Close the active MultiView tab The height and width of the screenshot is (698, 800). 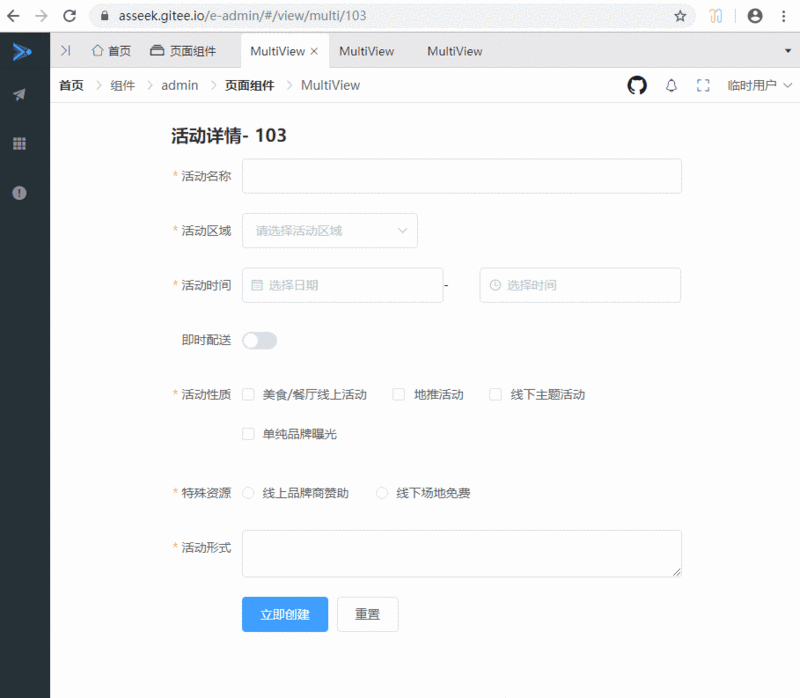coord(314,51)
